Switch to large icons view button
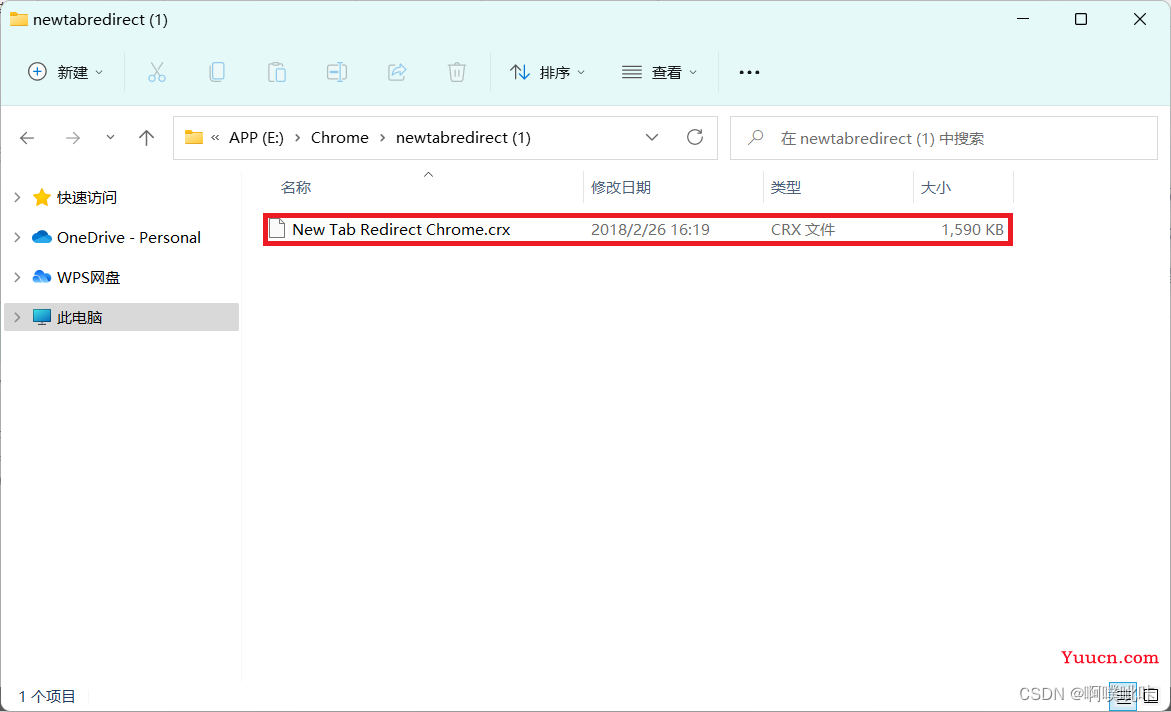This screenshot has width=1171, height=712. tap(1151, 696)
